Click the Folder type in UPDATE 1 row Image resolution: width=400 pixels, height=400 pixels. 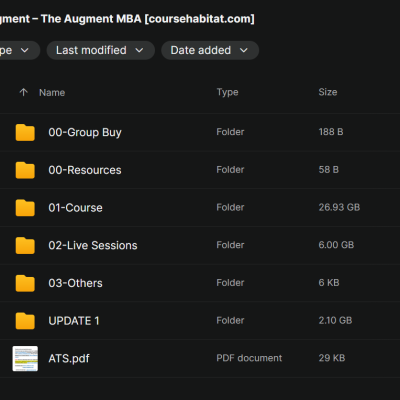(x=230, y=320)
